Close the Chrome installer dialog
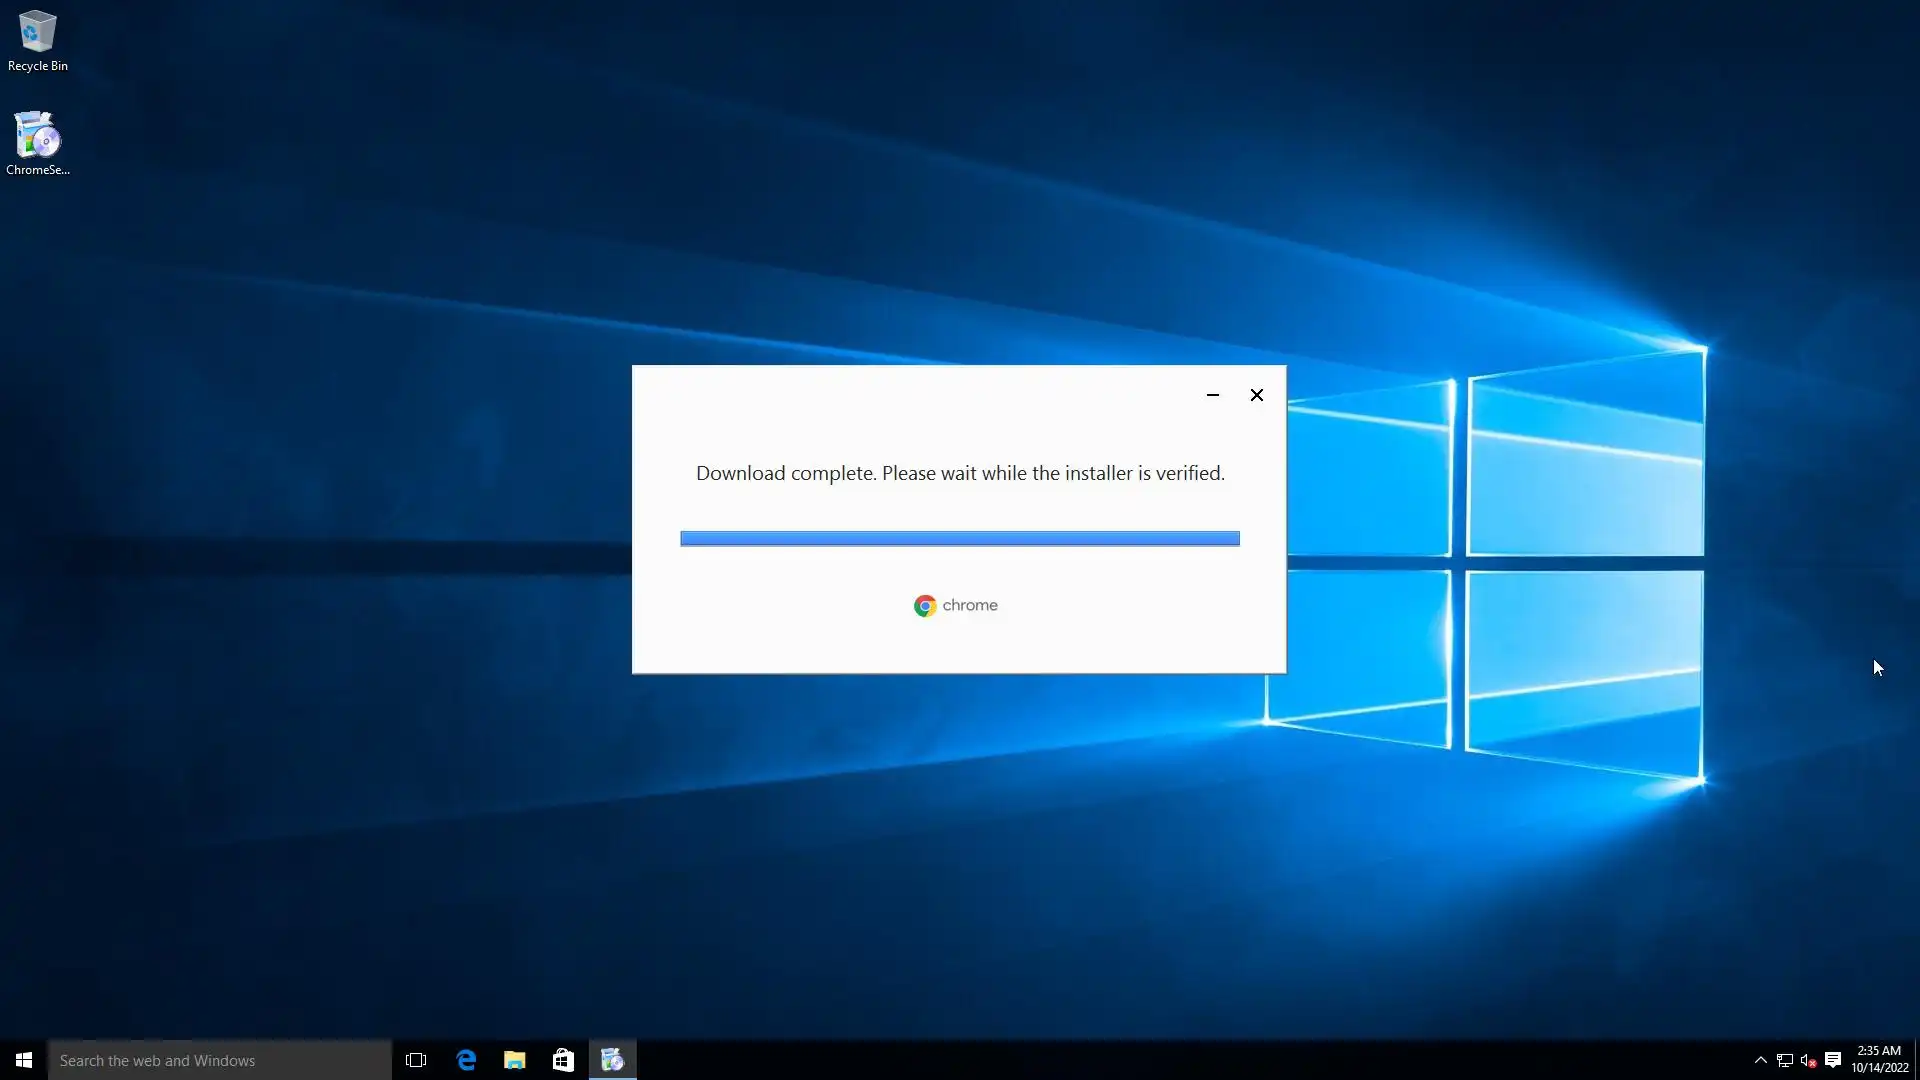Image resolution: width=1920 pixels, height=1080 pixels. point(1257,395)
